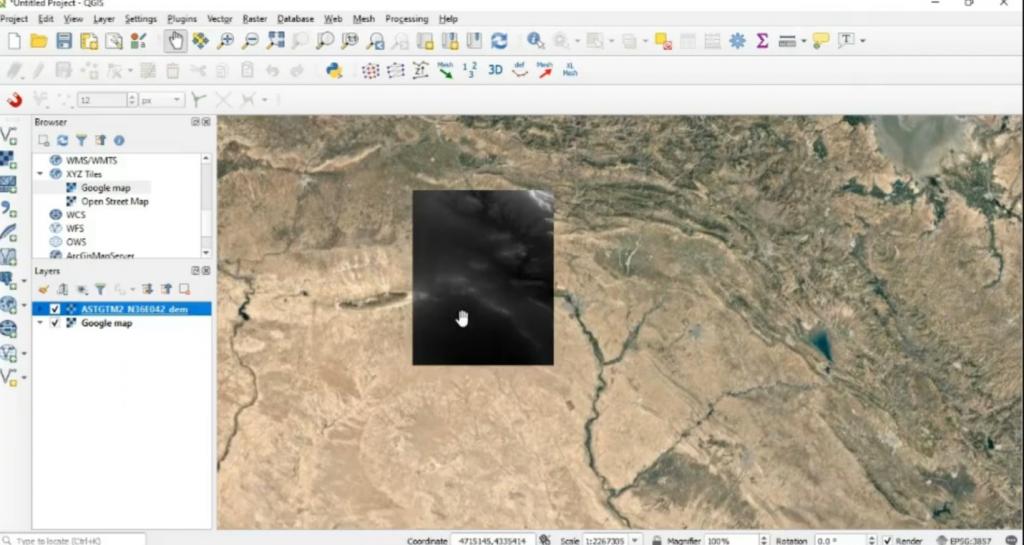Toggle the Google map layer visibility

tap(55, 323)
